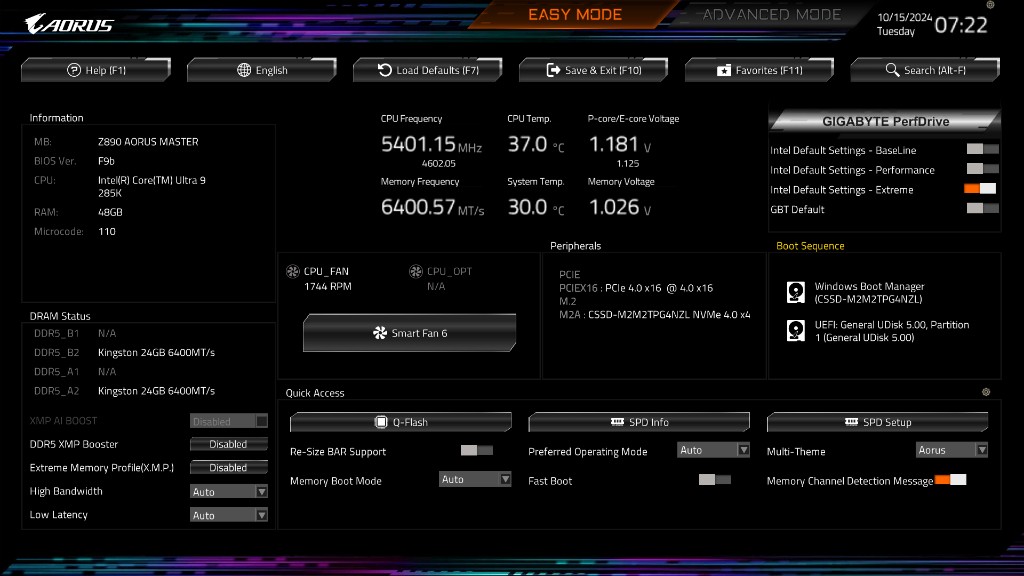The height and width of the screenshot is (576, 1024).
Task: Click the Windows Boot Manager drive icon
Action: [795, 292]
